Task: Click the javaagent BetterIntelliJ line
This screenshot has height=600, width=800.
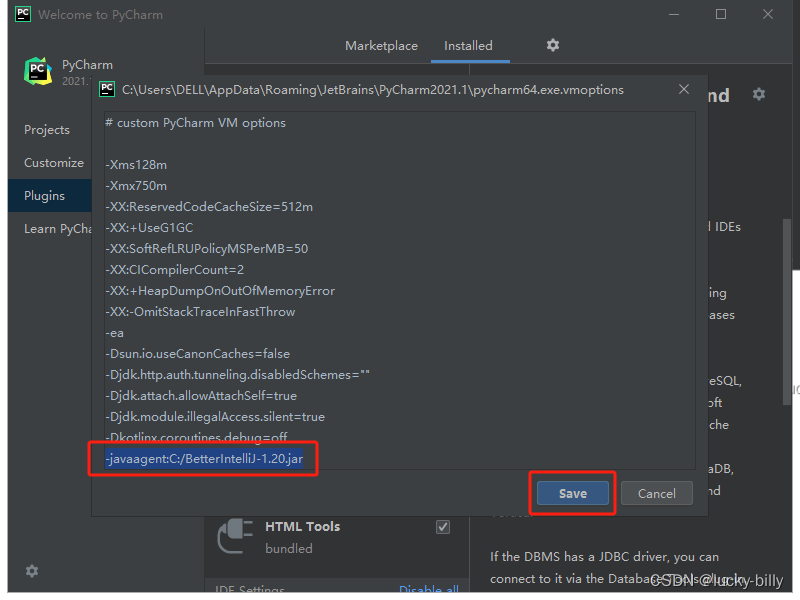Action: click(204, 459)
